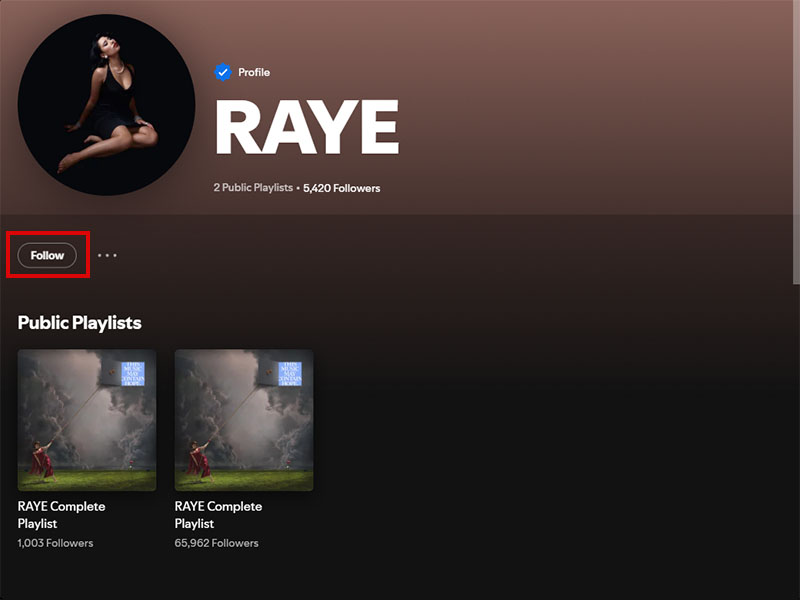Click title of playlist with 65,962 Followers
Image resolution: width=800 pixels, height=600 pixels.
pyautogui.click(x=218, y=515)
